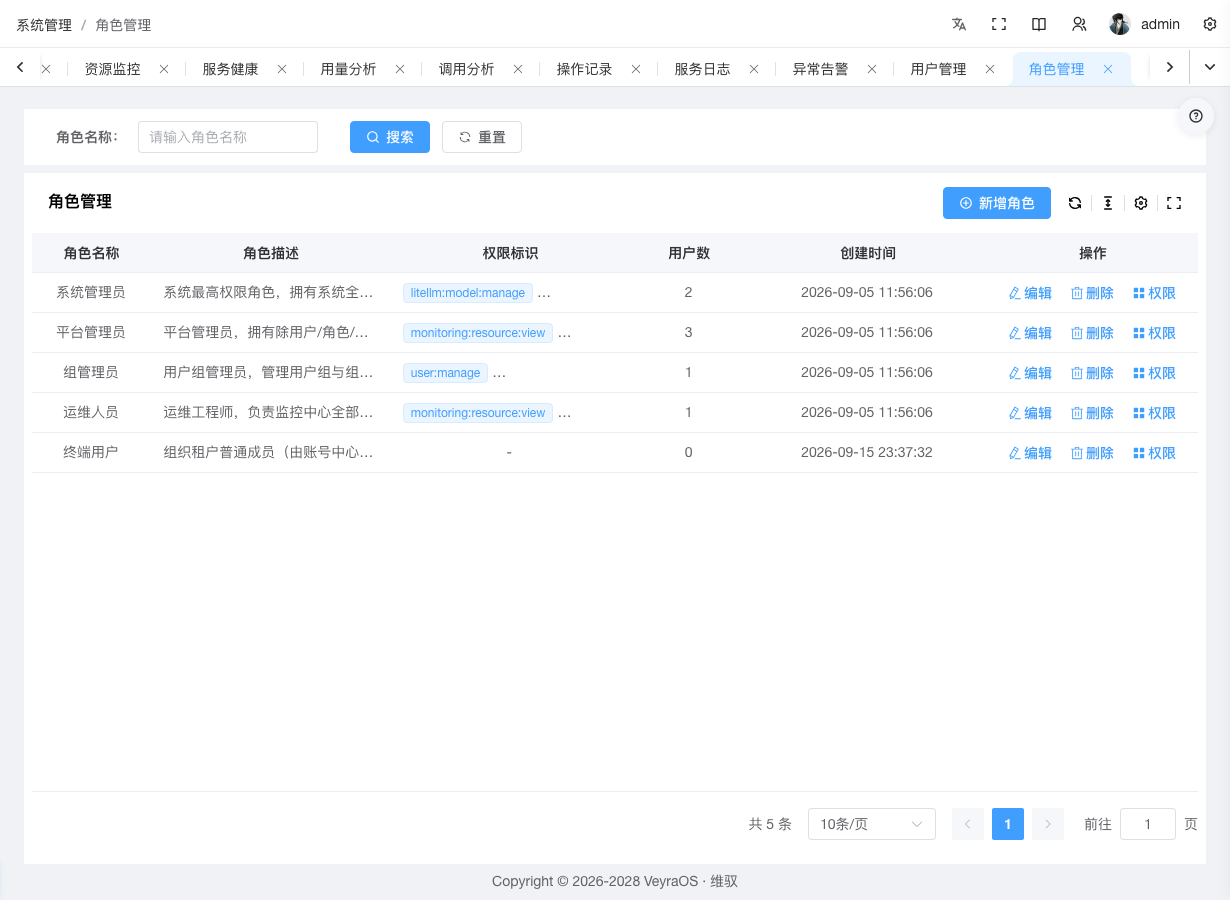This screenshot has width=1230, height=900.
Task: Open the admin avatar menu
Action: click(1145, 24)
